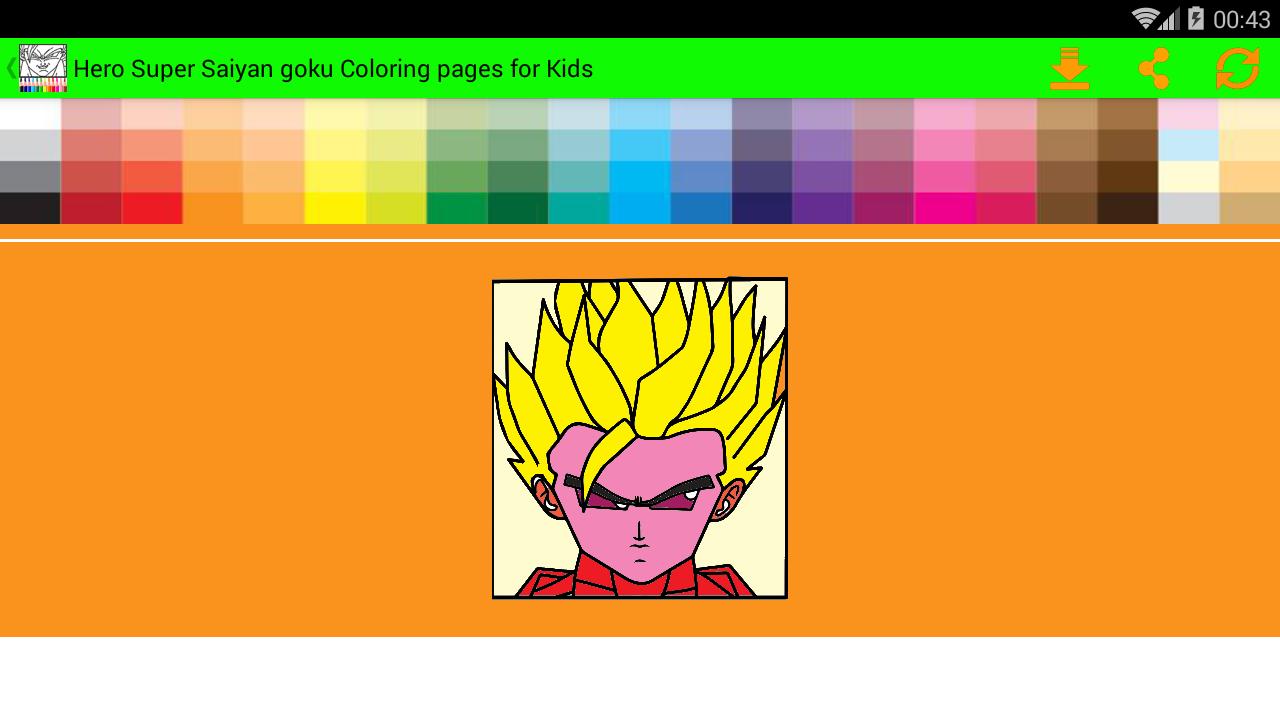The image size is (1280, 720).
Task: Pick the navy blue swatch in bottom row
Action: [x=762, y=208]
